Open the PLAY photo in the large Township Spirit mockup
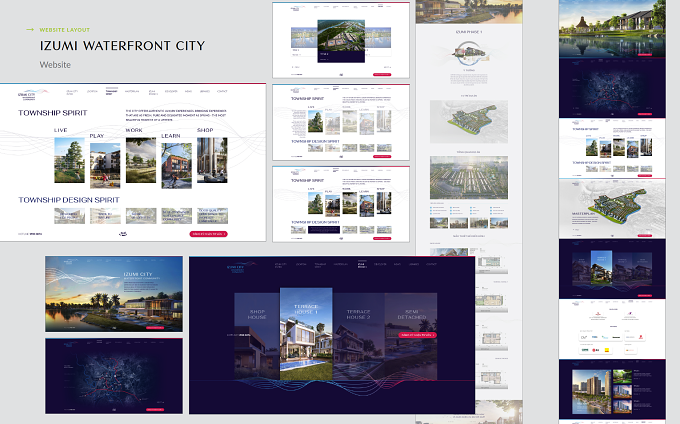680x424 pixels. click(x=105, y=166)
